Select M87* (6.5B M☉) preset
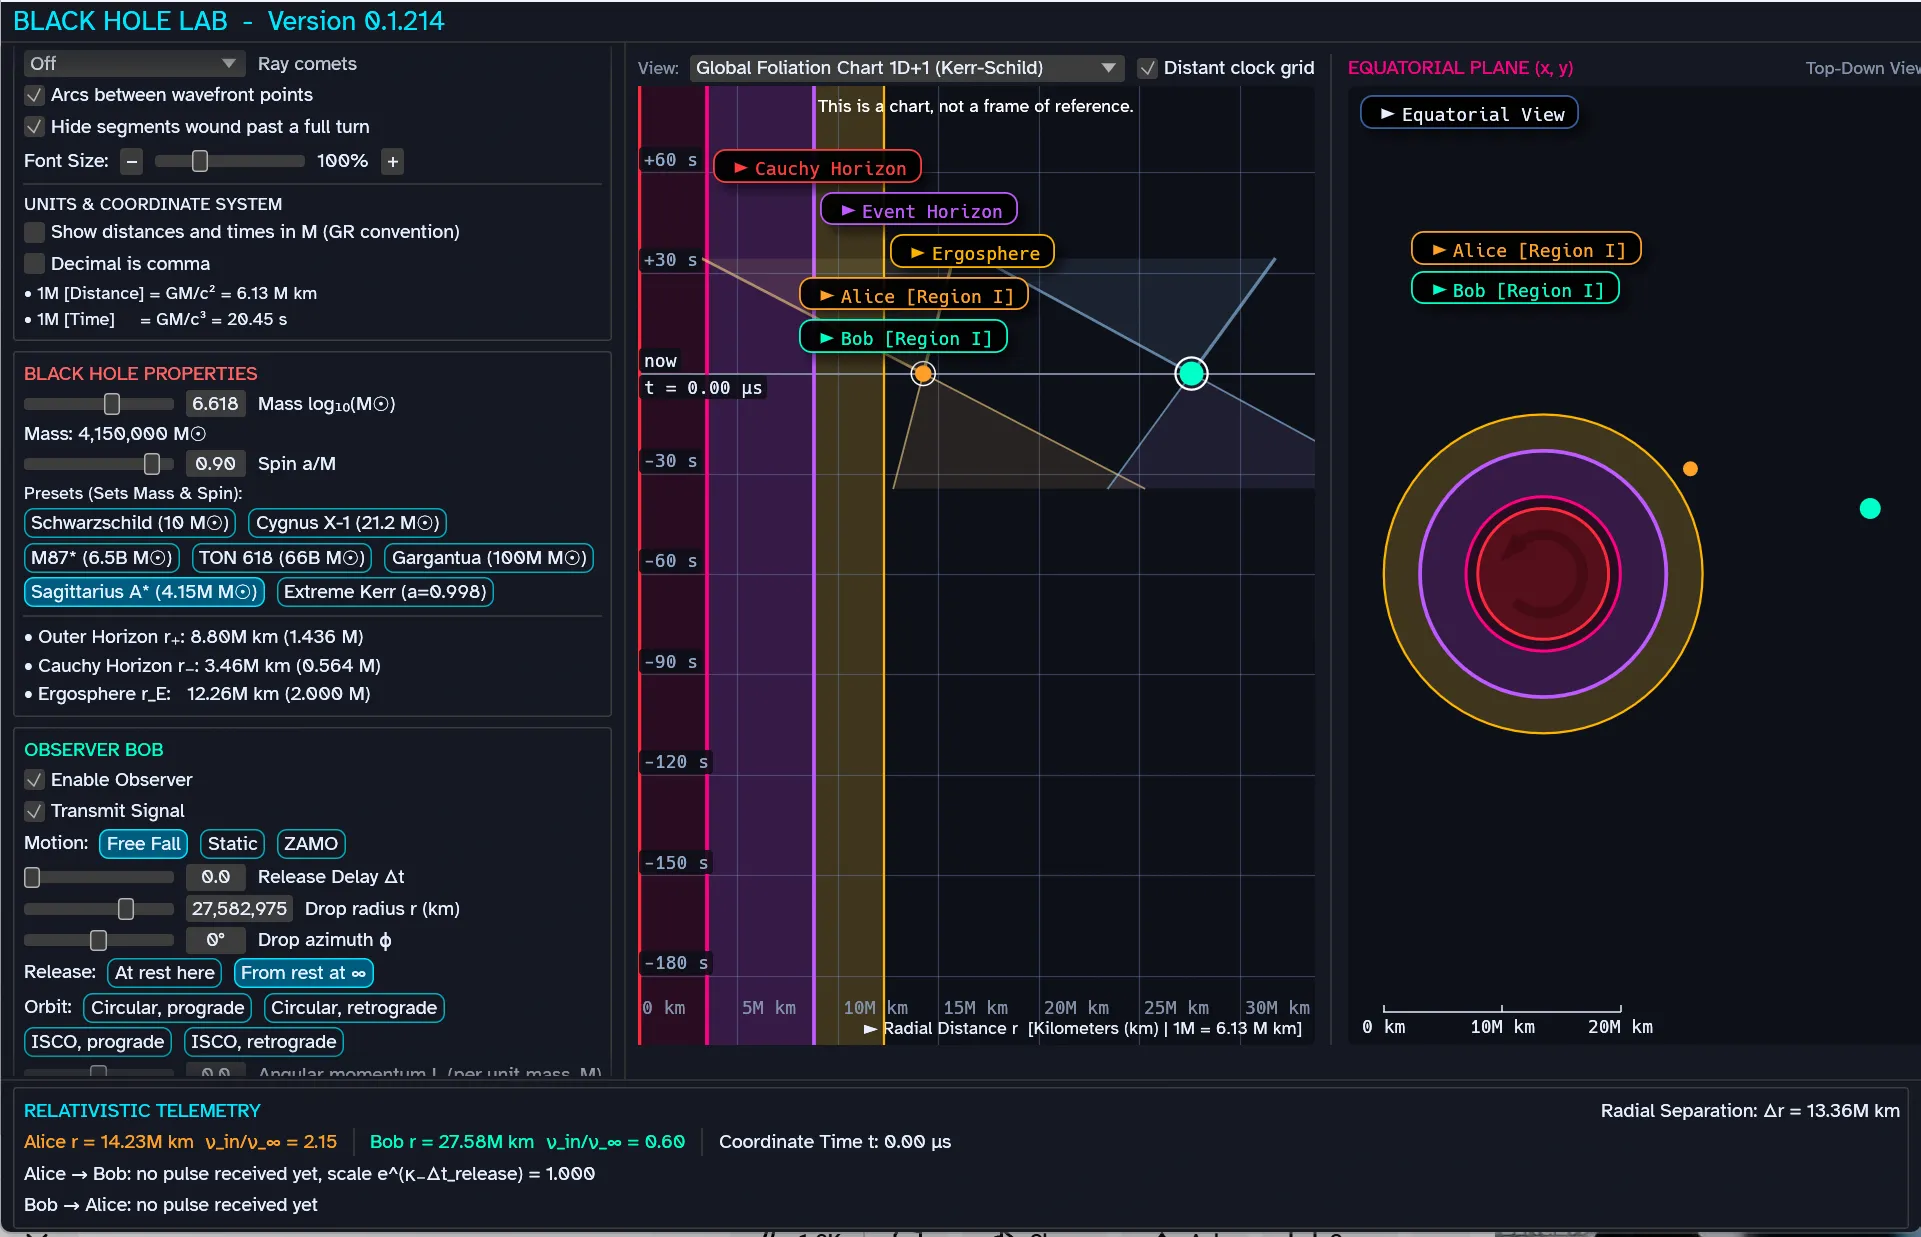 click(101, 558)
